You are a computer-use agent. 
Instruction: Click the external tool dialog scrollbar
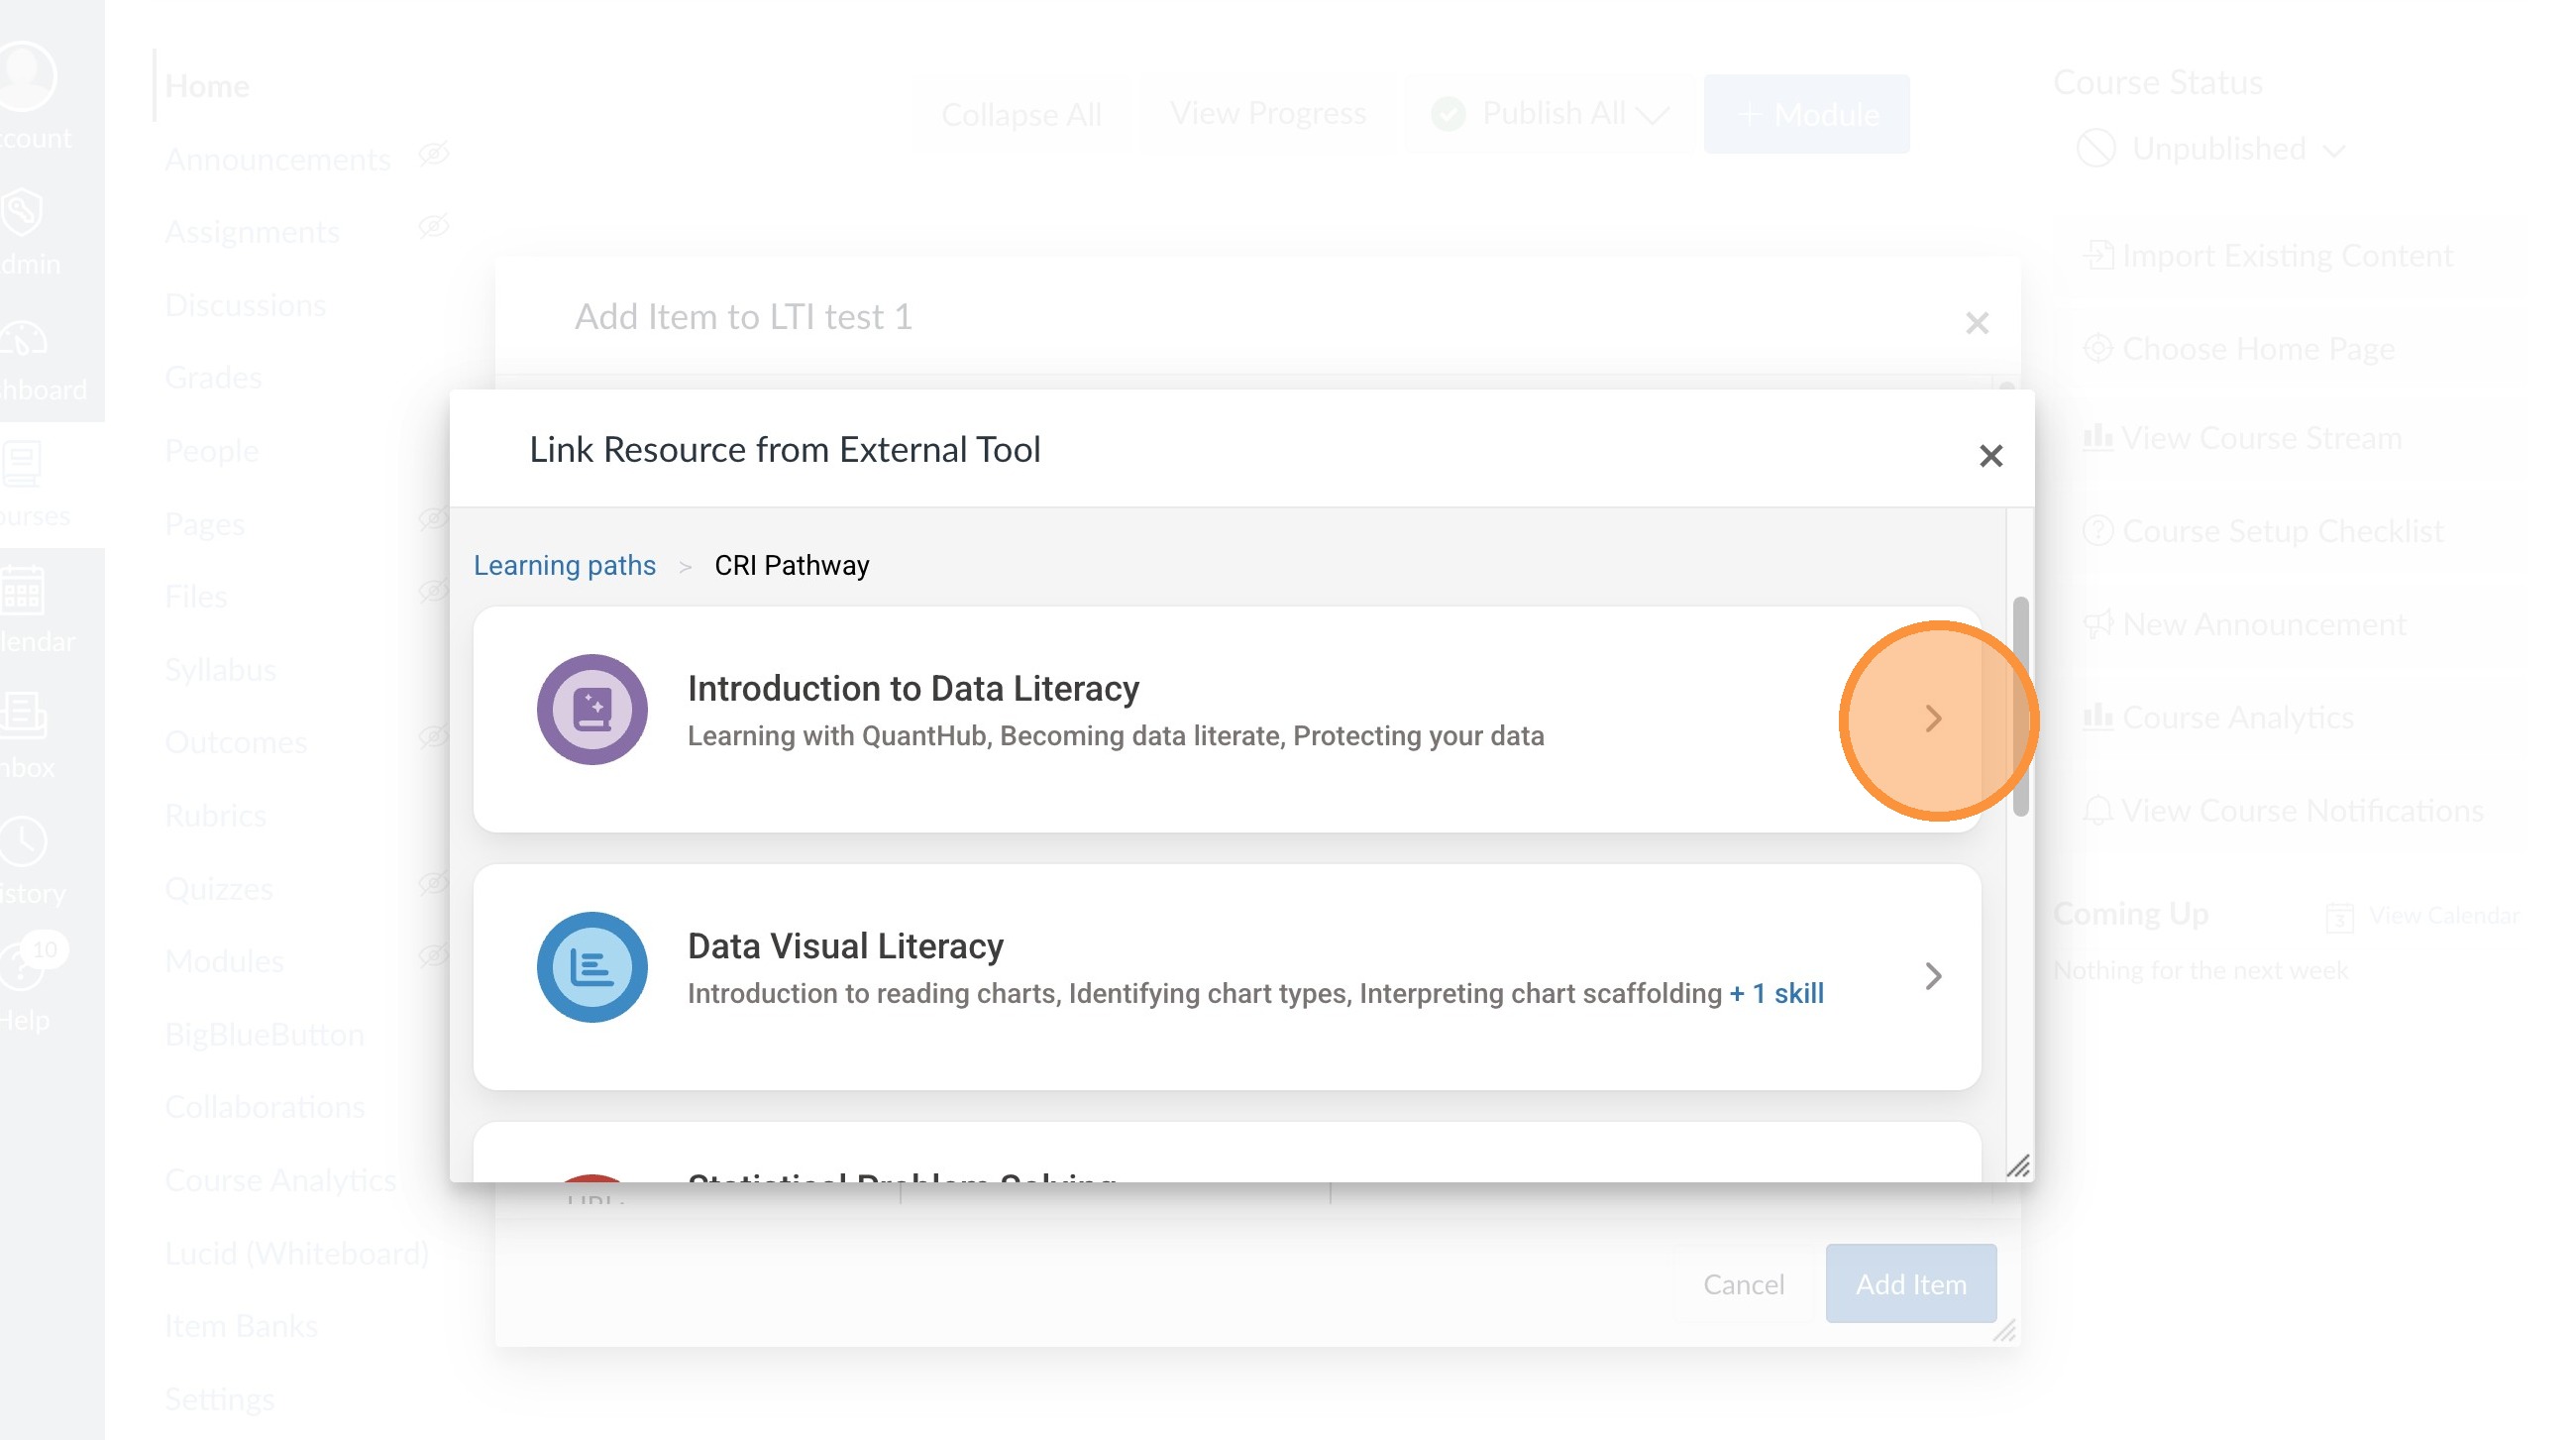click(2020, 706)
